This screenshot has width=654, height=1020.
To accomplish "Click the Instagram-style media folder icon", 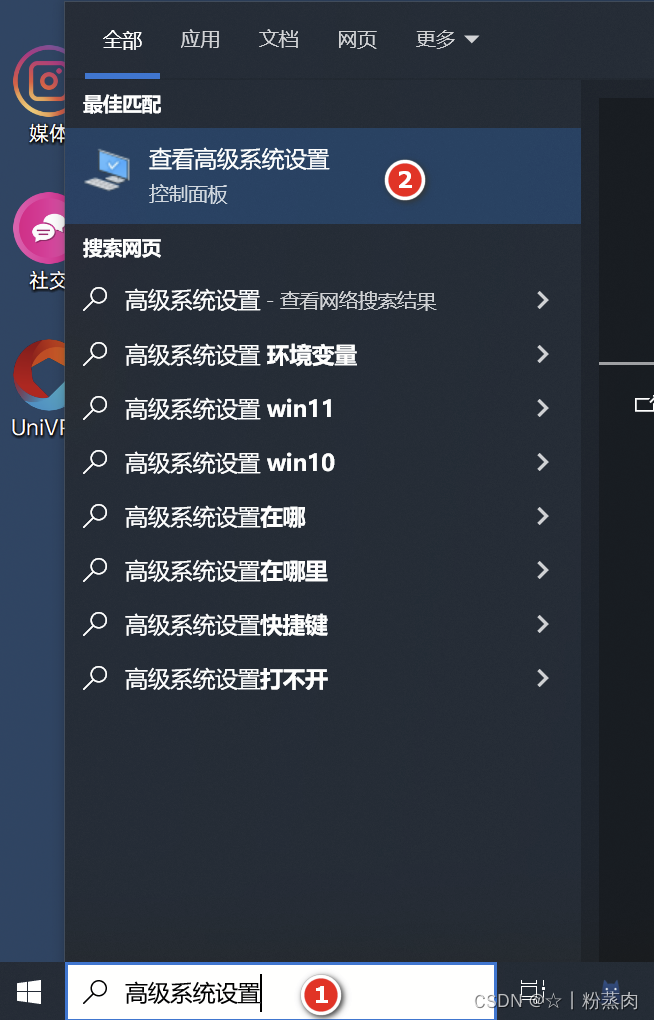I will coord(39,81).
